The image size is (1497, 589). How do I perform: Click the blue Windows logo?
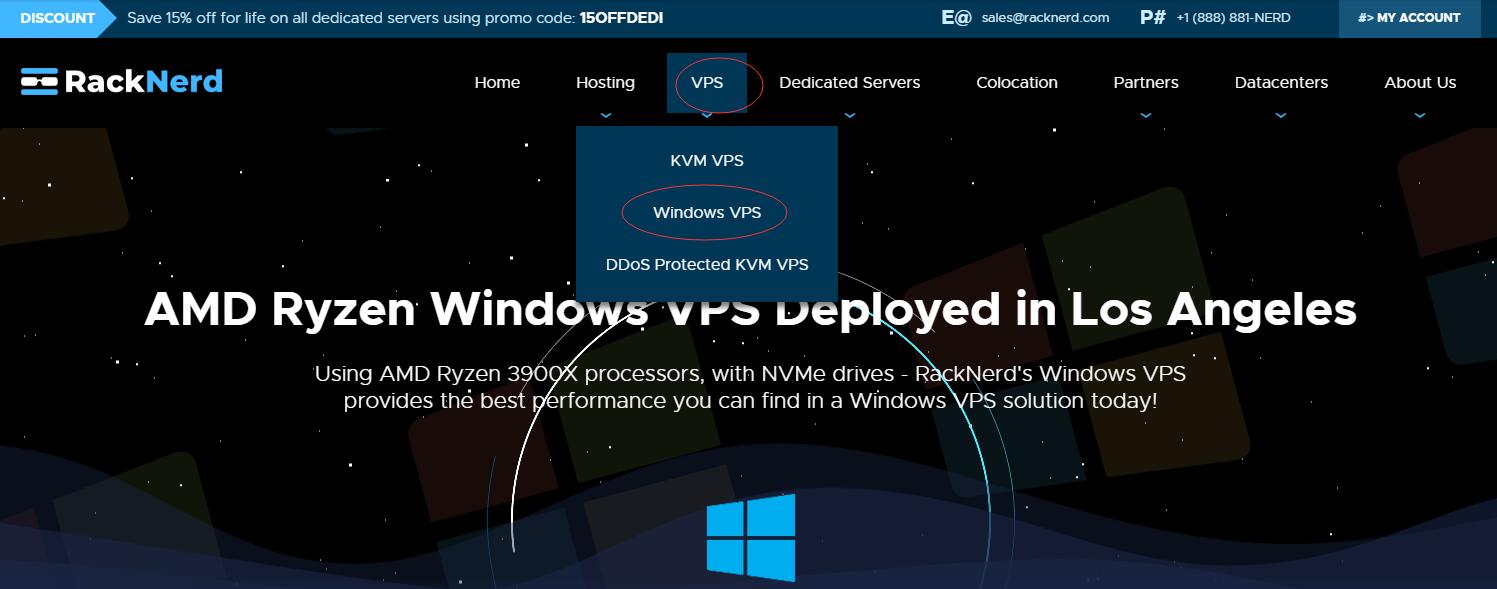point(751,537)
